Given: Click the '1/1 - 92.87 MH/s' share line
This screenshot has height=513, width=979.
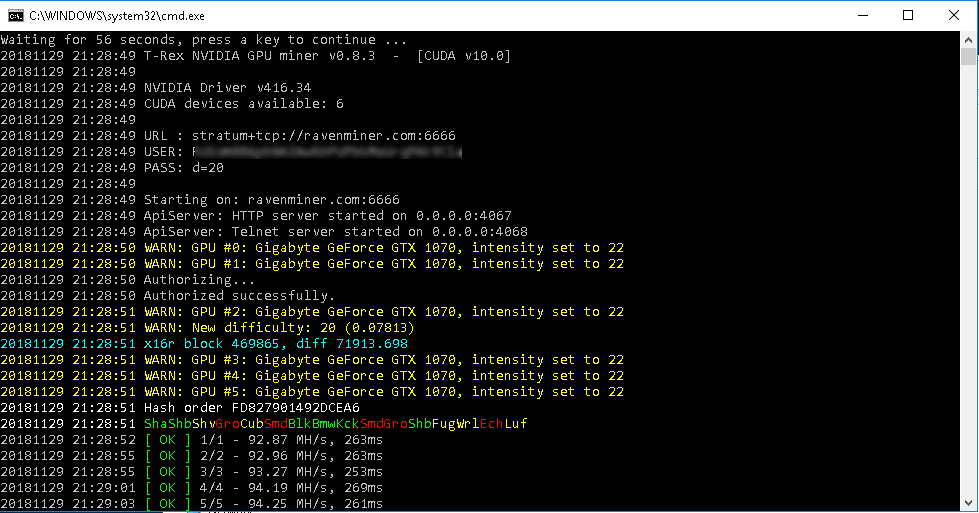Looking at the screenshot, I should (192, 440).
